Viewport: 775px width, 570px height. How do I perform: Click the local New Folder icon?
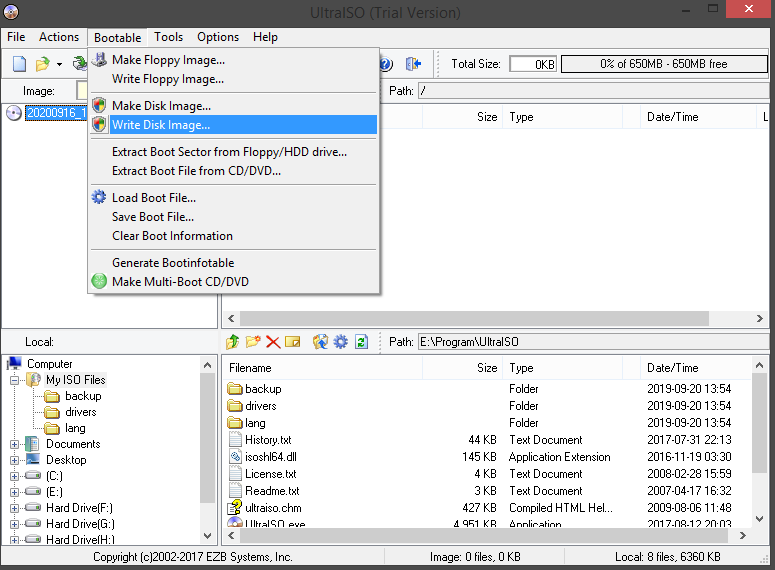click(x=253, y=342)
